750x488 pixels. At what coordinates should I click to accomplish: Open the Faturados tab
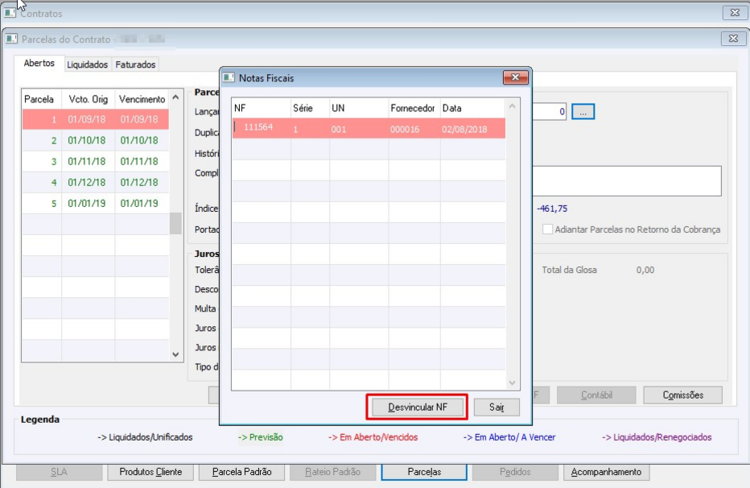(135, 65)
